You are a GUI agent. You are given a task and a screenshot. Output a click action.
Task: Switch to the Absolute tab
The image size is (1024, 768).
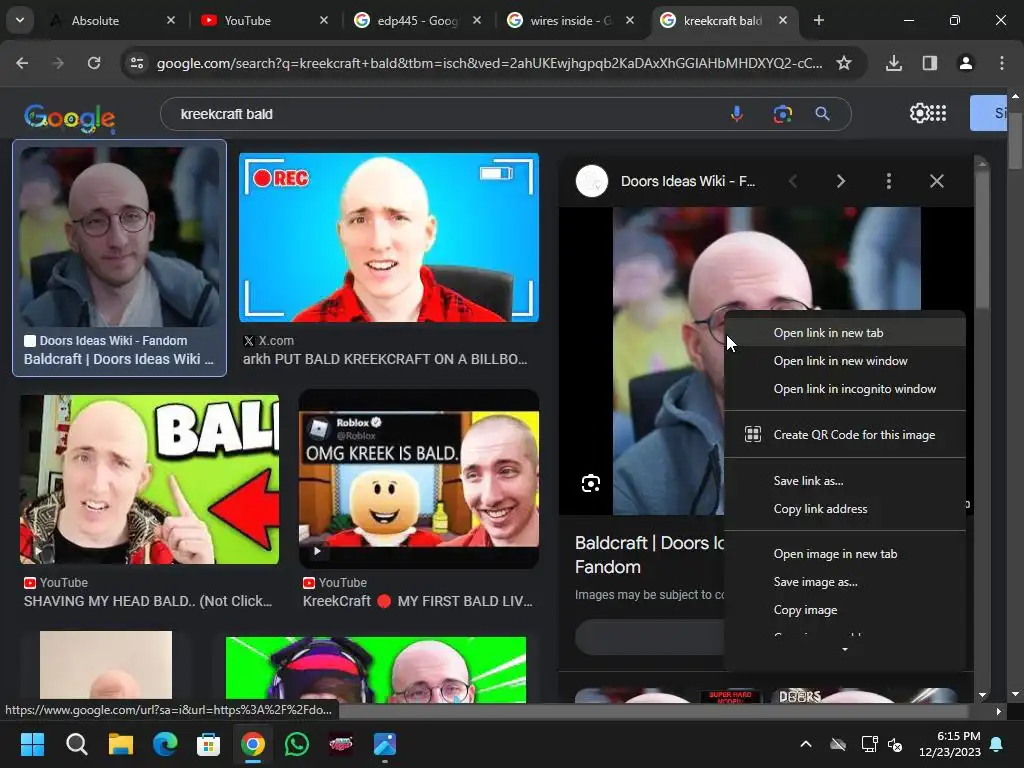(114, 20)
